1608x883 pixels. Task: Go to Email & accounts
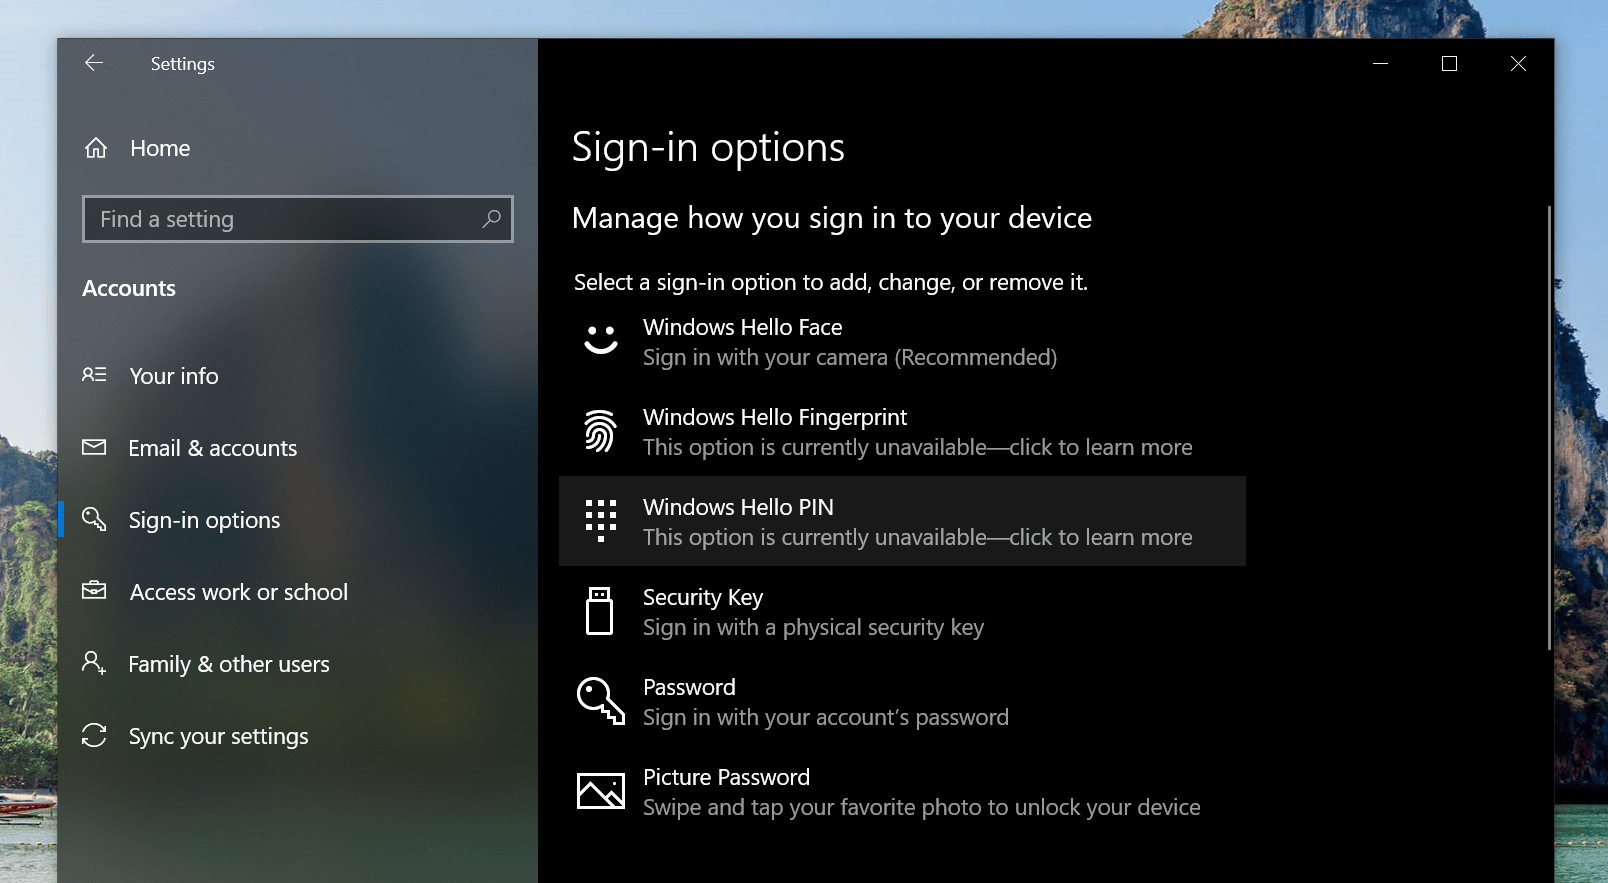[x=212, y=448]
